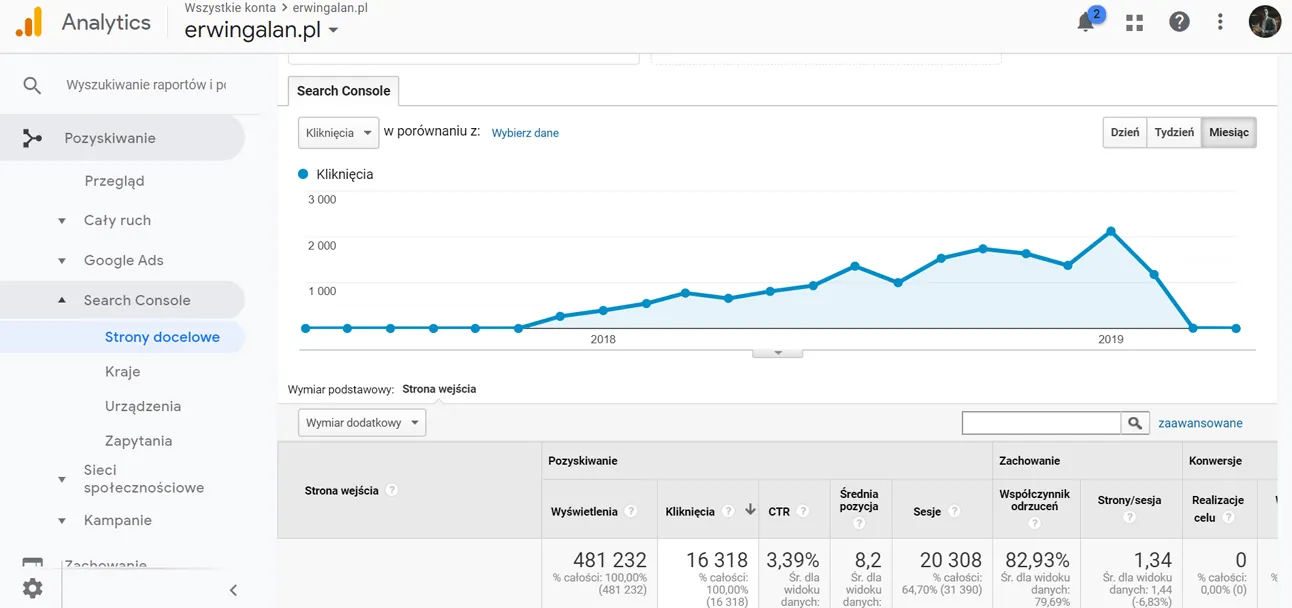Expand the Kampanie menu
The width and height of the screenshot is (1292, 608).
62,521
